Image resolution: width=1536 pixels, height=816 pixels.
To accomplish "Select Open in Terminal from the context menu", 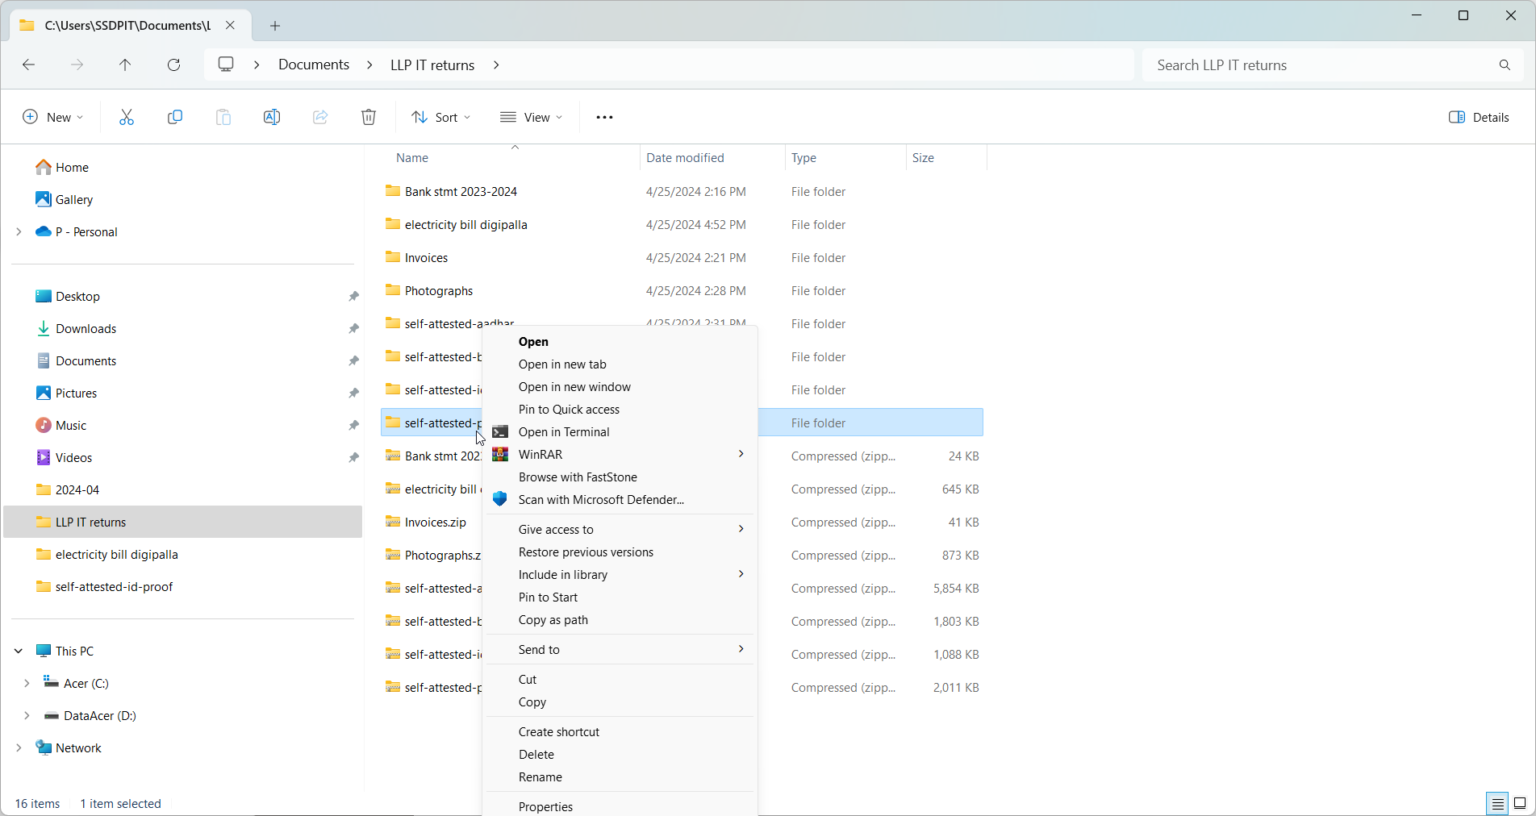I will [x=563, y=431].
